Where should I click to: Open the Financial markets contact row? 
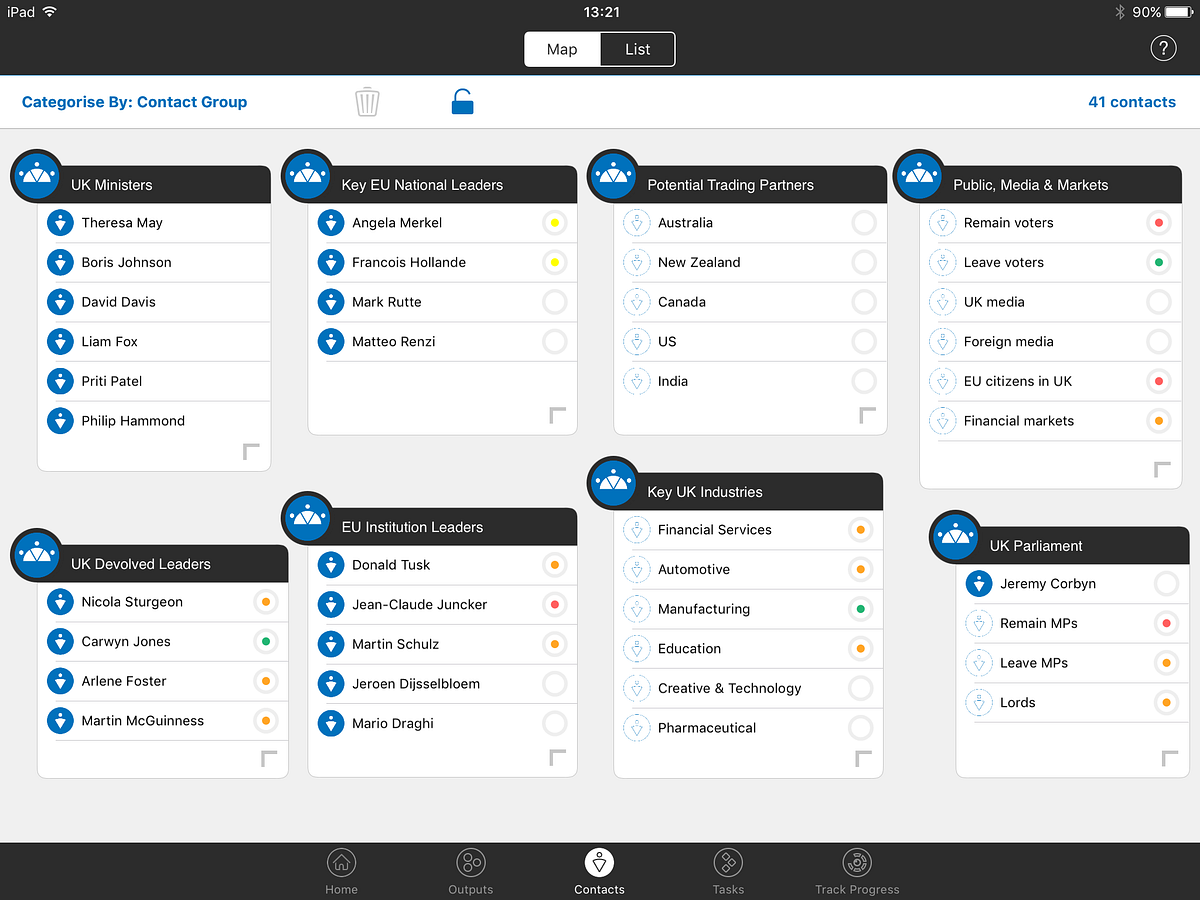pyautogui.click(x=1050, y=421)
